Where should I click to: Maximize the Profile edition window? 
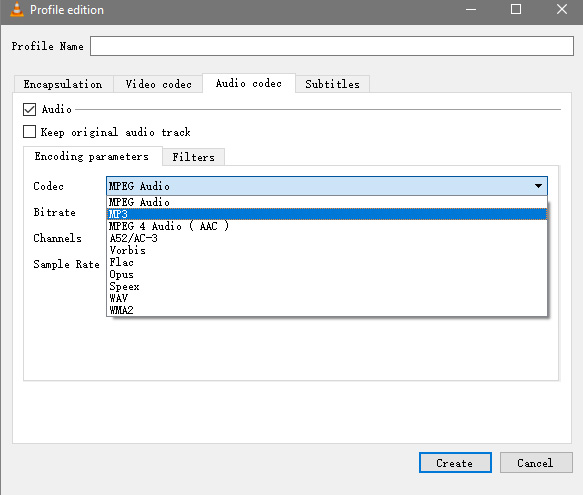pyautogui.click(x=516, y=9)
